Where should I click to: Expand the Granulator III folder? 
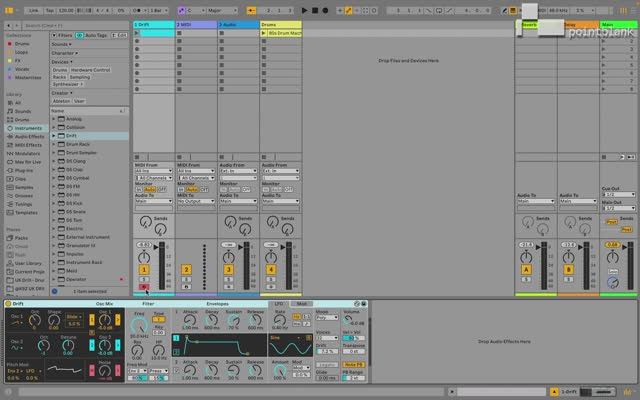[x=53, y=245]
